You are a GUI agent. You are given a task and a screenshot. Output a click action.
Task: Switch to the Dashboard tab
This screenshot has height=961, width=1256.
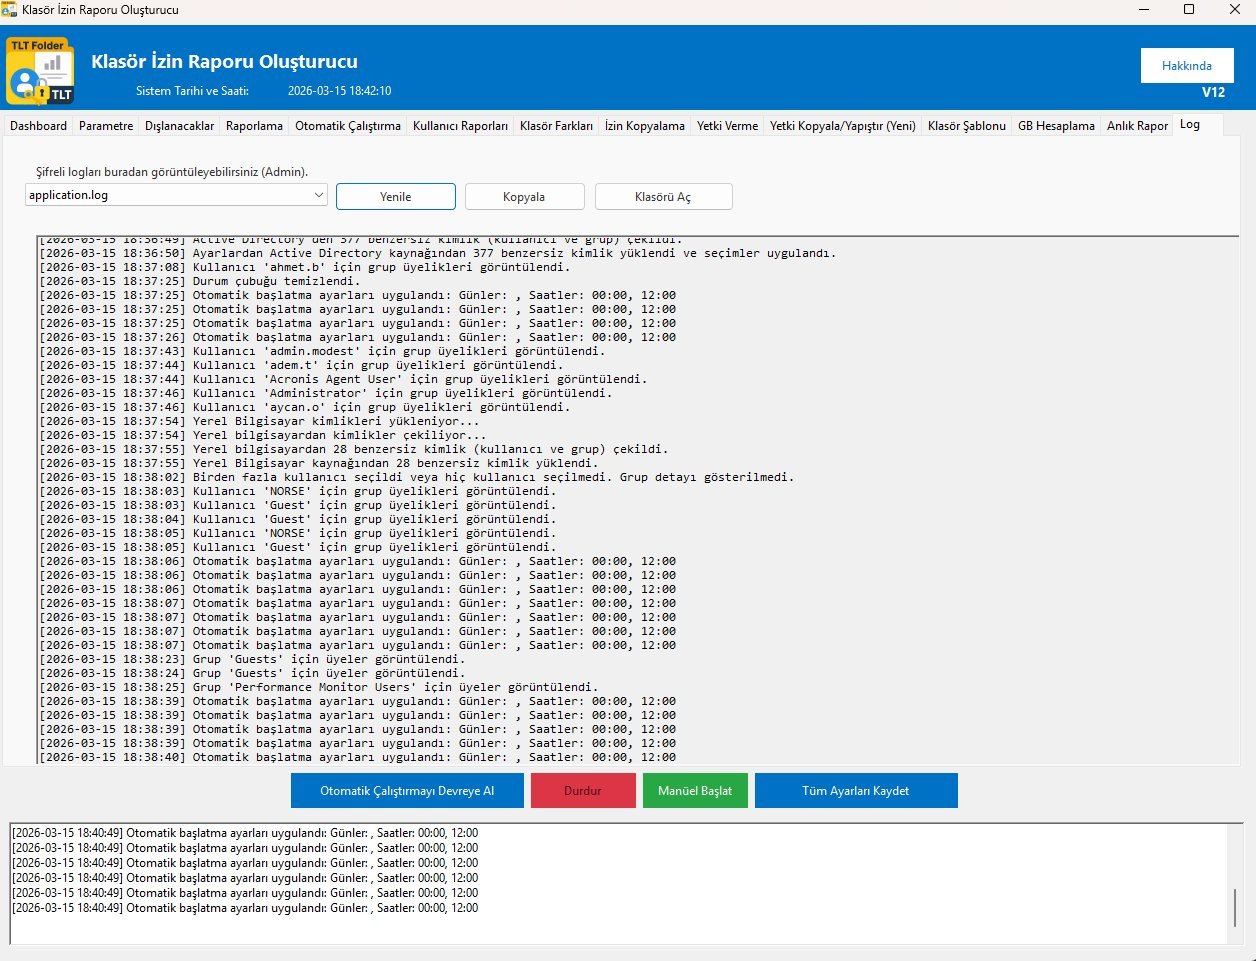pos(39,126)
